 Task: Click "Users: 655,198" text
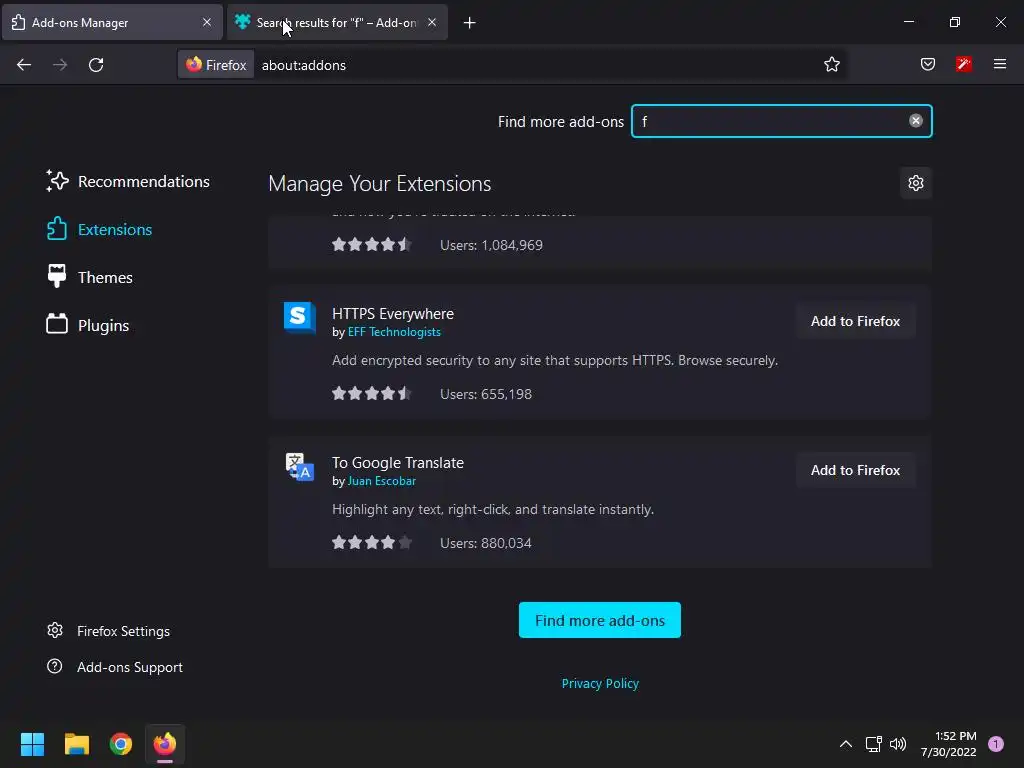[x=485, y=394]
